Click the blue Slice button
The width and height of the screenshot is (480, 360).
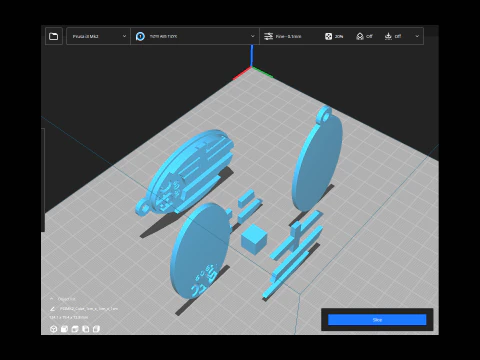point(377,320)
